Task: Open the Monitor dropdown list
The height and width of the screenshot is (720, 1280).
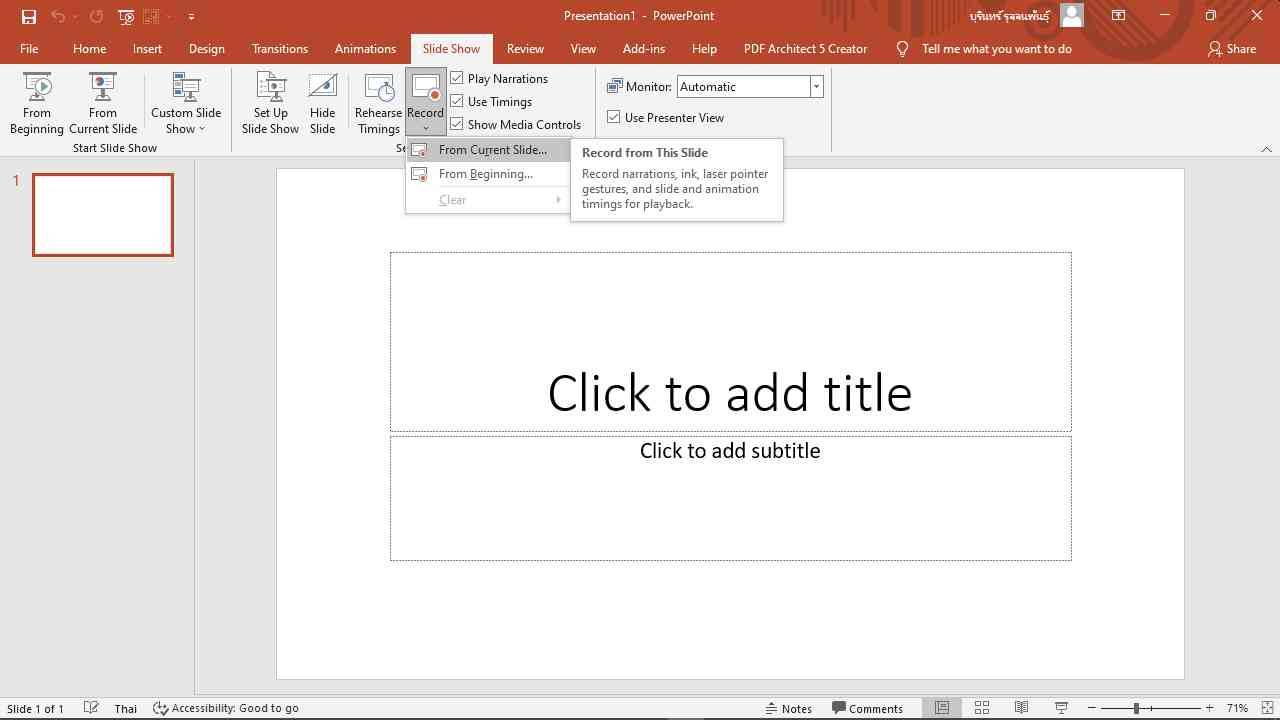Action: (816, 87)
